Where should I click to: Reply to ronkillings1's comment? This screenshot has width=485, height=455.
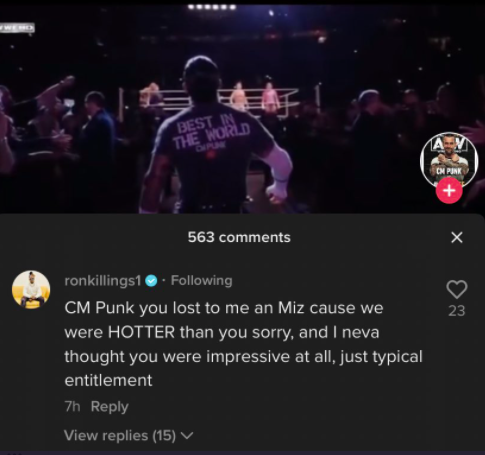[109, 407]
